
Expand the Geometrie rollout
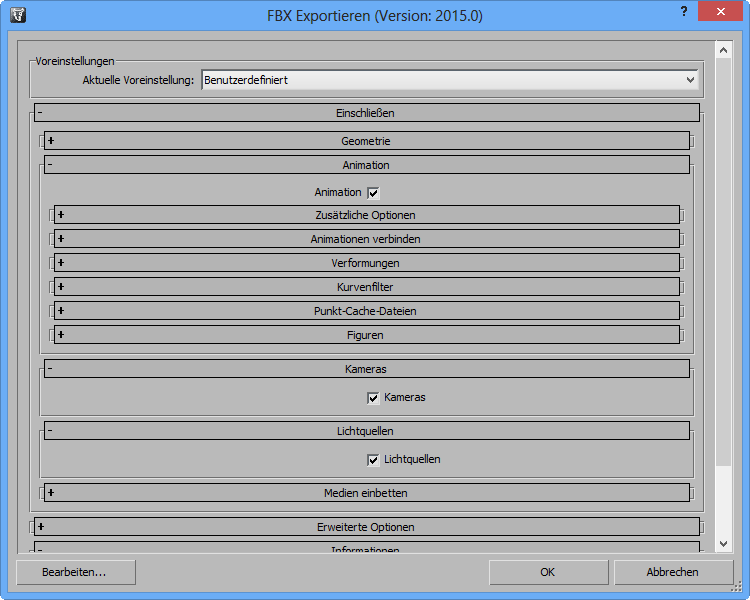click(x=367, y=141)
